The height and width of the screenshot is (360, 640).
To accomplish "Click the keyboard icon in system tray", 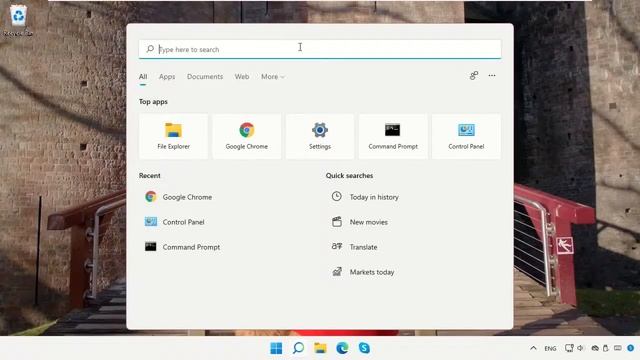I will [x=618, y=348].
